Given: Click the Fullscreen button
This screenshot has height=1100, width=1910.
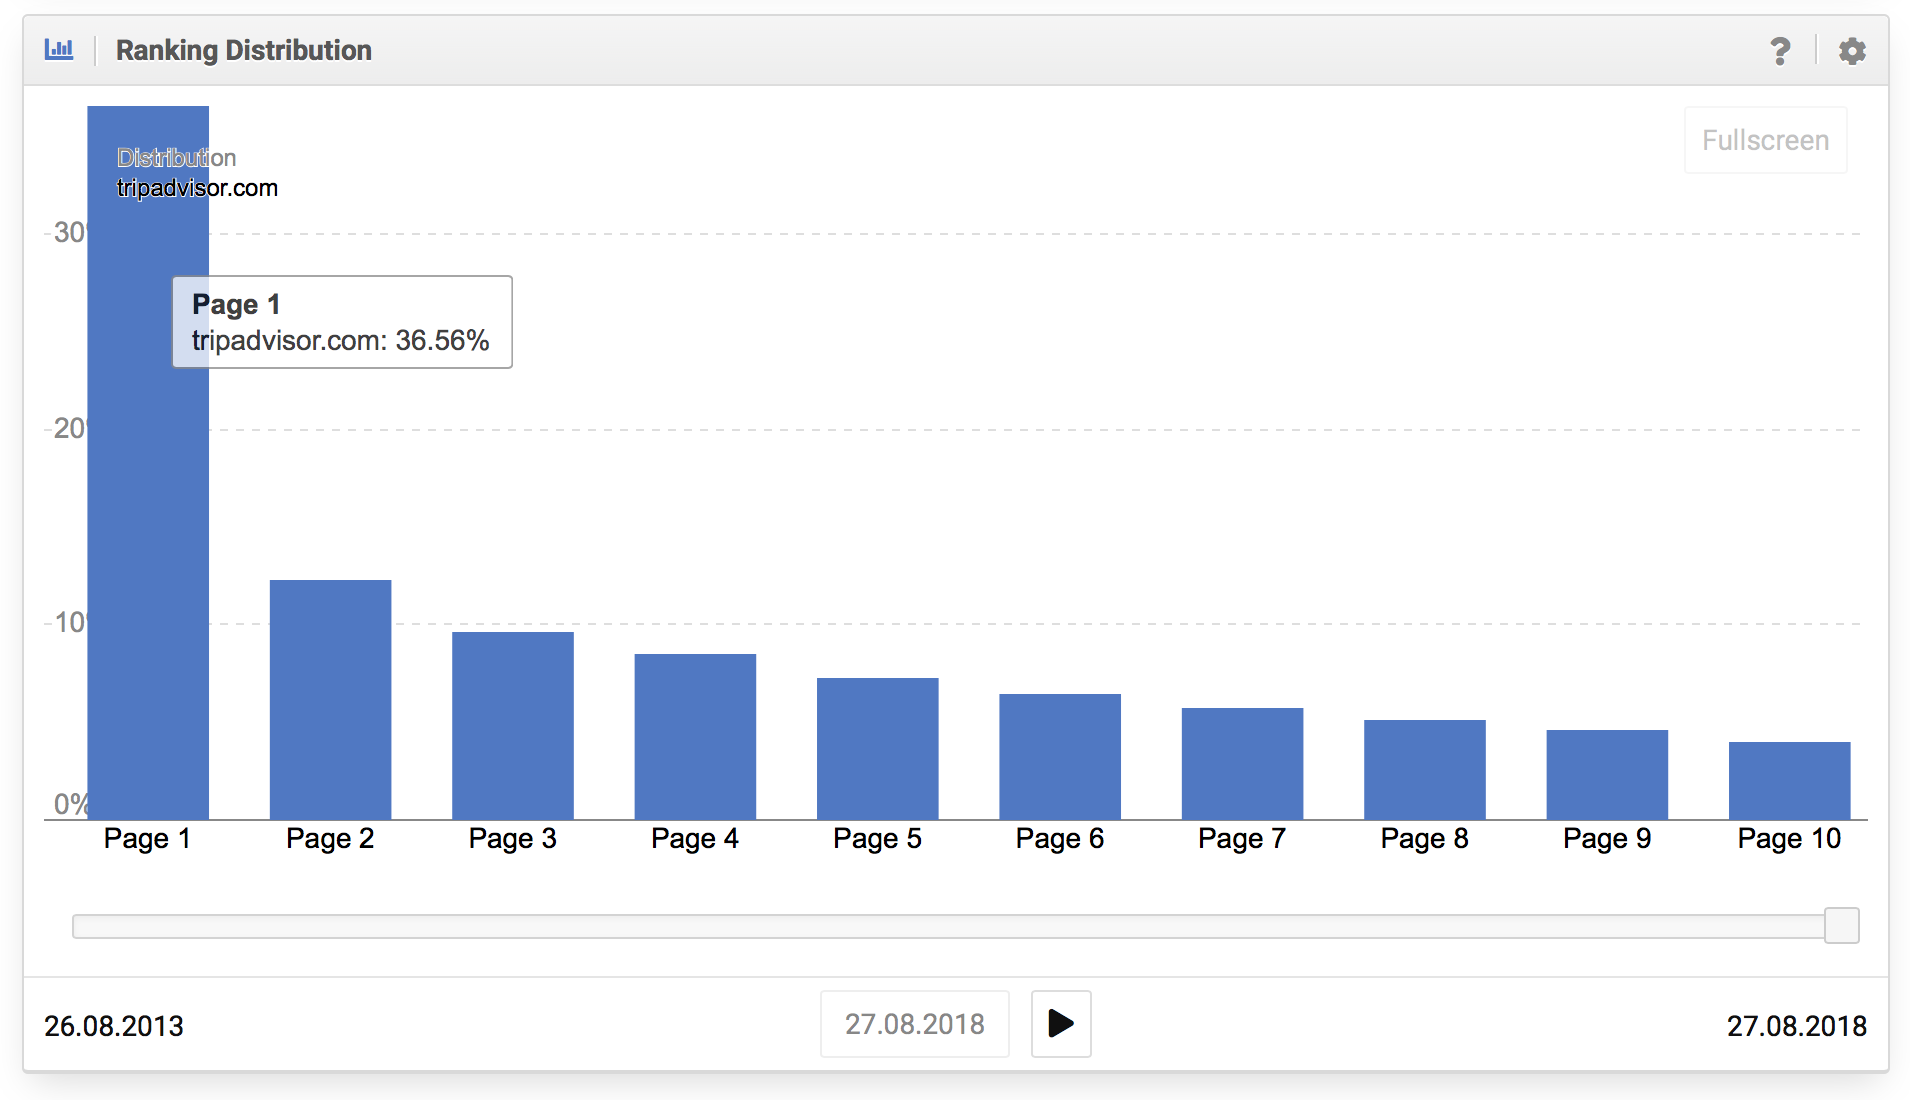Looking at the screenshot, I should [1765, 140].
